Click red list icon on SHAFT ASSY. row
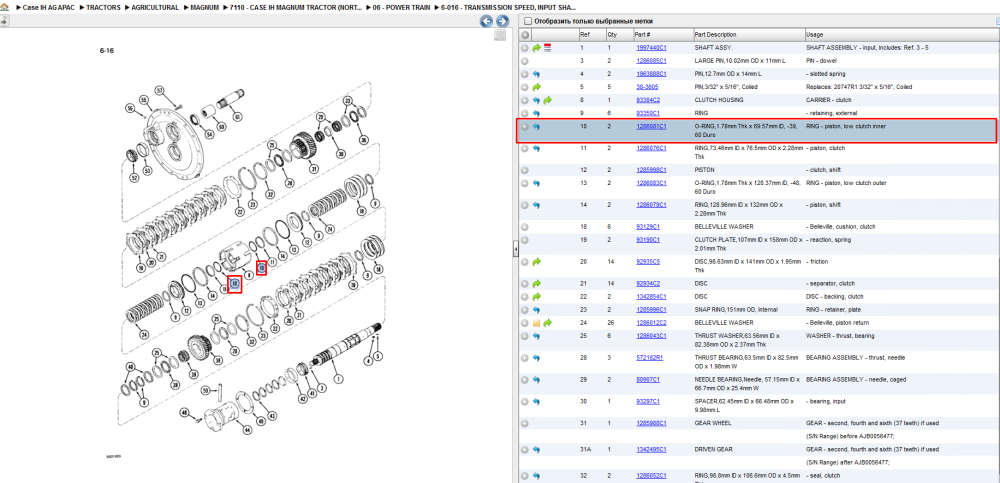Image resolution: width=1000 pixels, height=483 pixels. (x=547, y=48)
